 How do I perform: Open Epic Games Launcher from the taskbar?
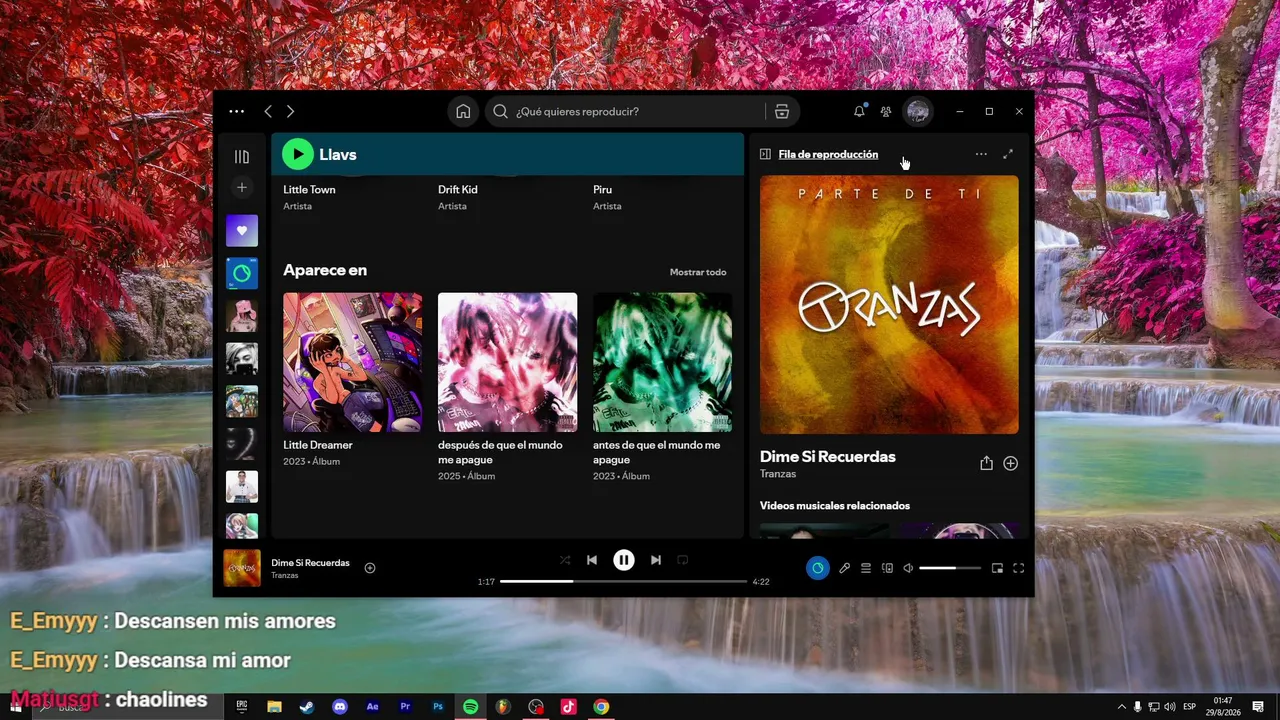(242, 706)
